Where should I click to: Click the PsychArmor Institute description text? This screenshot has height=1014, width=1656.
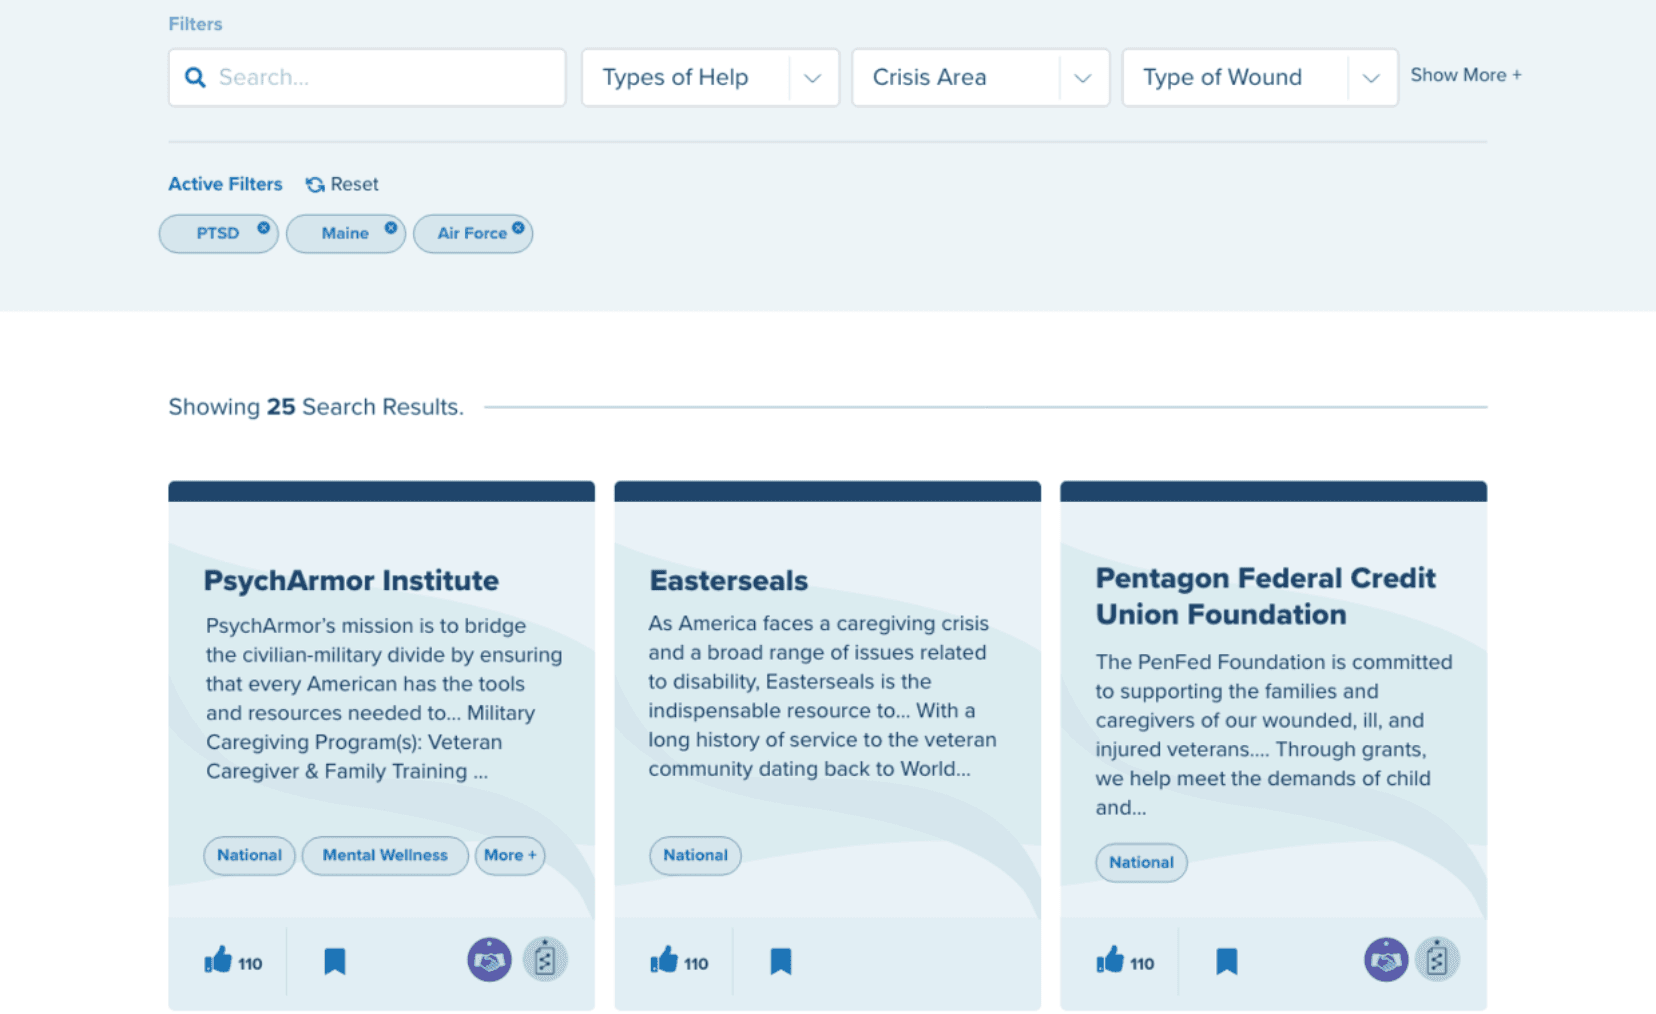[384, 698]
